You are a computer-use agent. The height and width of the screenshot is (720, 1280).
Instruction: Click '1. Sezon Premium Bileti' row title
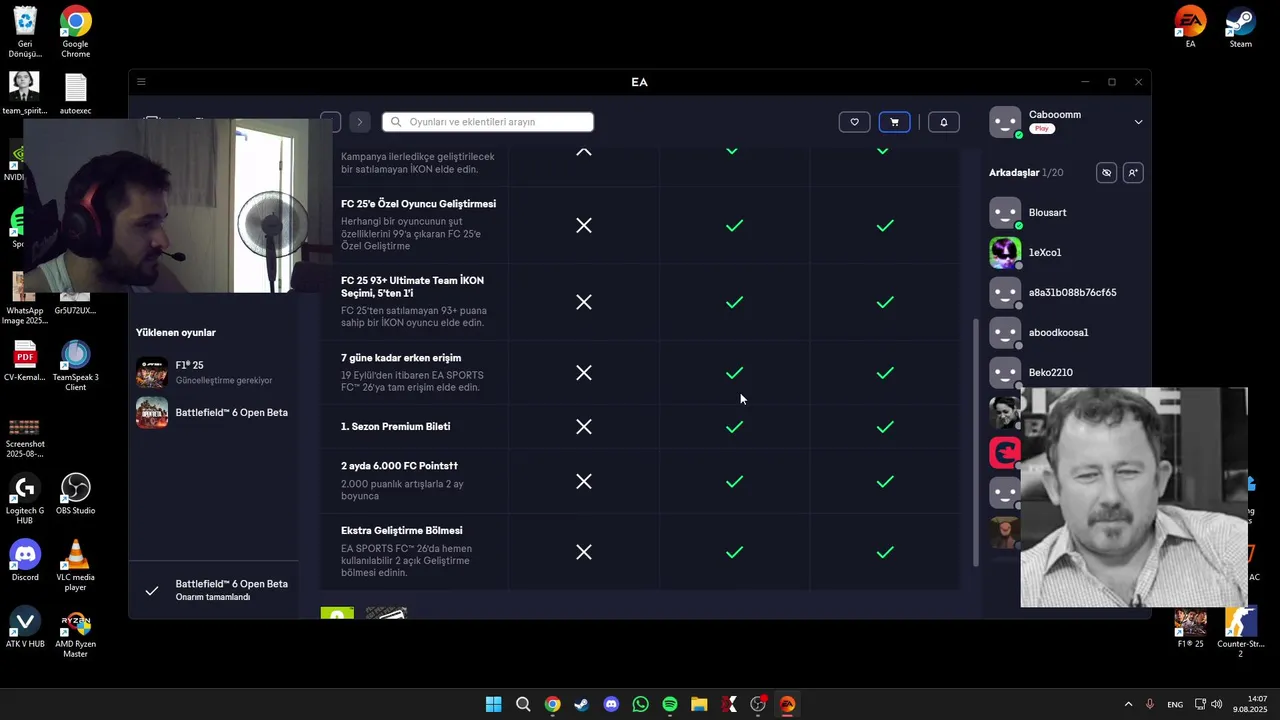[x=396, y=427]
